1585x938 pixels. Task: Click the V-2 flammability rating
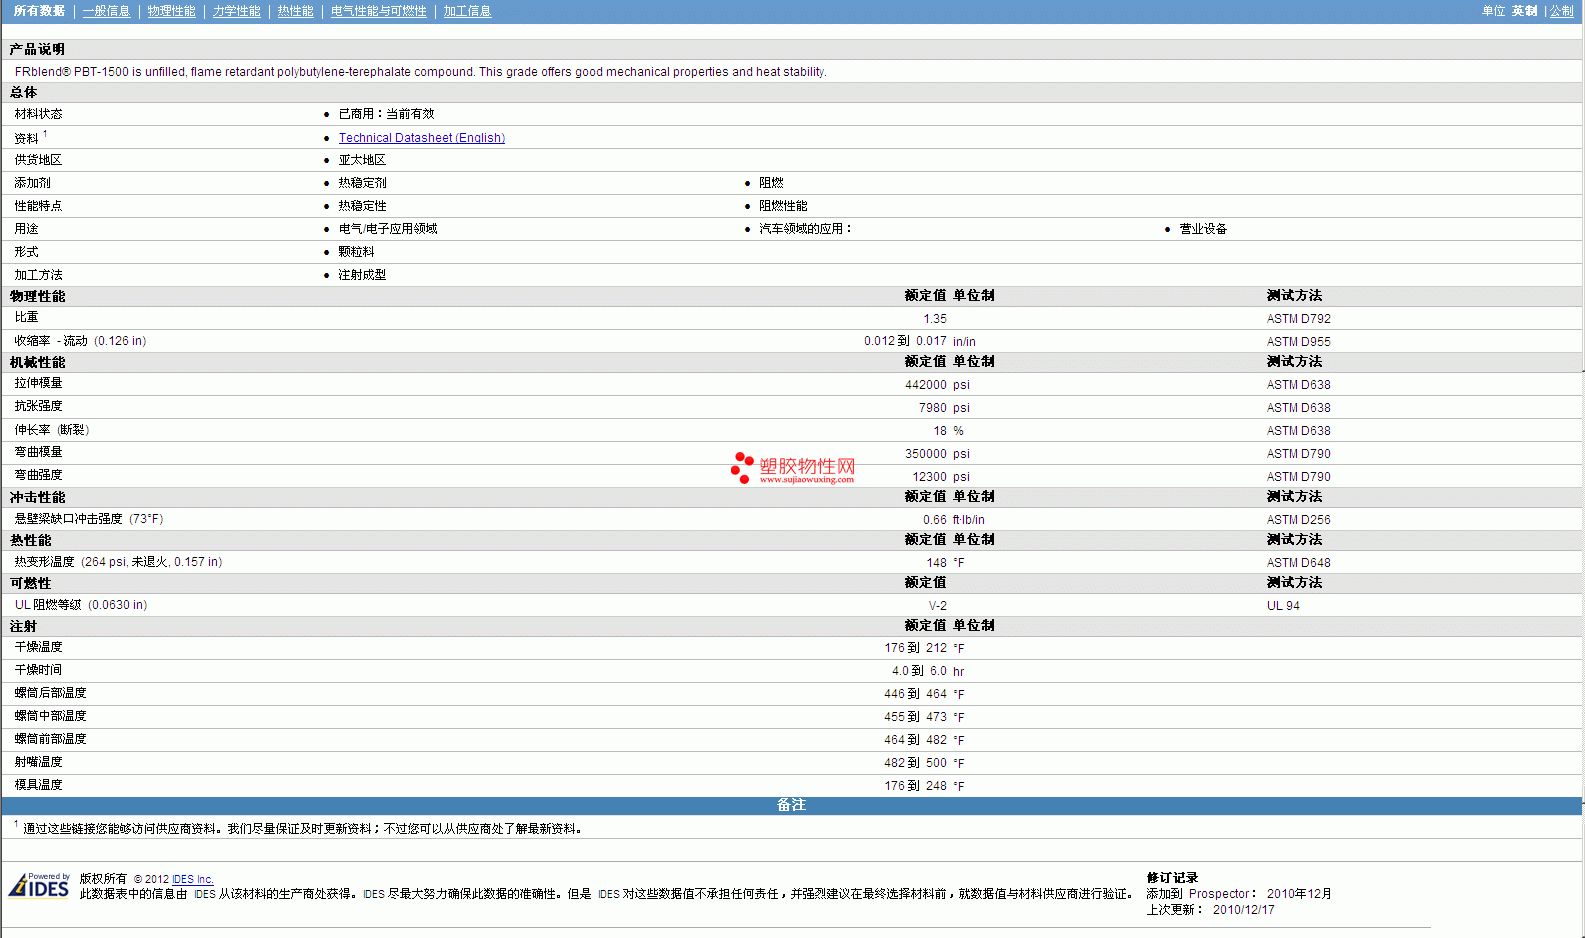pos(938,606)
